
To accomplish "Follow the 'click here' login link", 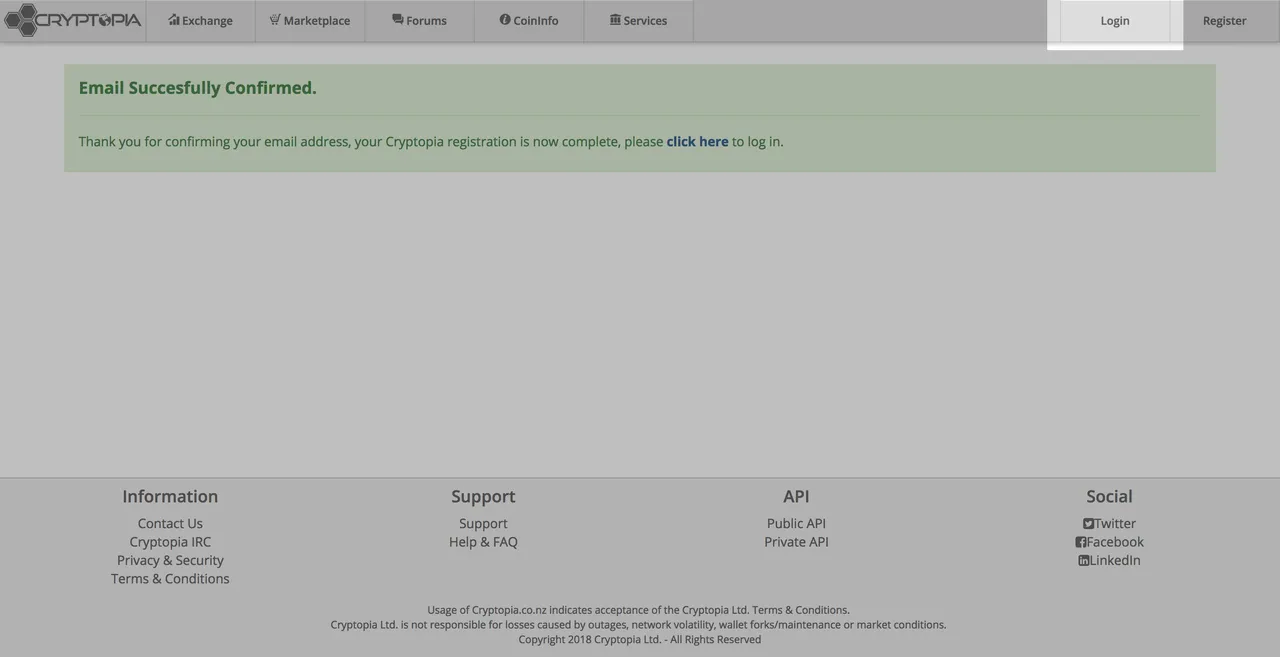I will point(697,142).
